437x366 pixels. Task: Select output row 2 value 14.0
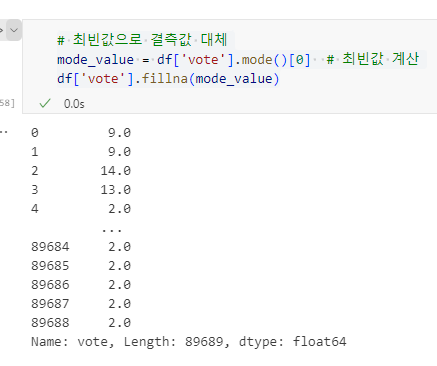click(116, 171)
